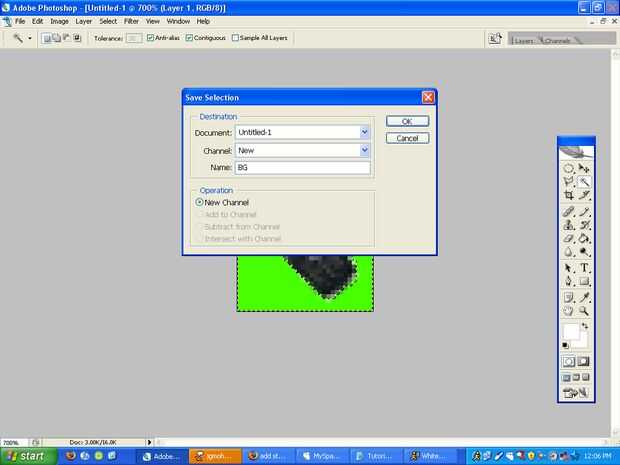Image resolution: width=620 pixels, height=465 pixels.
Task: Cancel the Save Selection dialog
Action: click(x=407, y=138)
